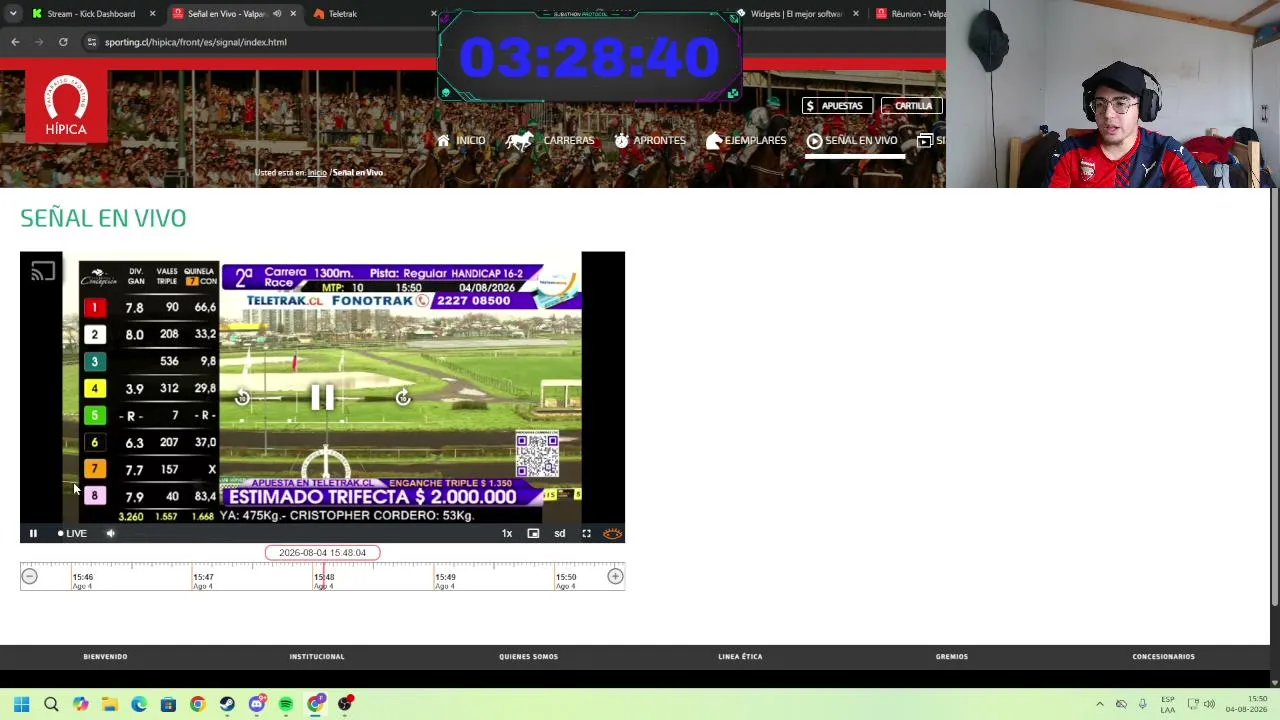
Task: Open the GREMIOS footer link
Action: coord(952,657)
